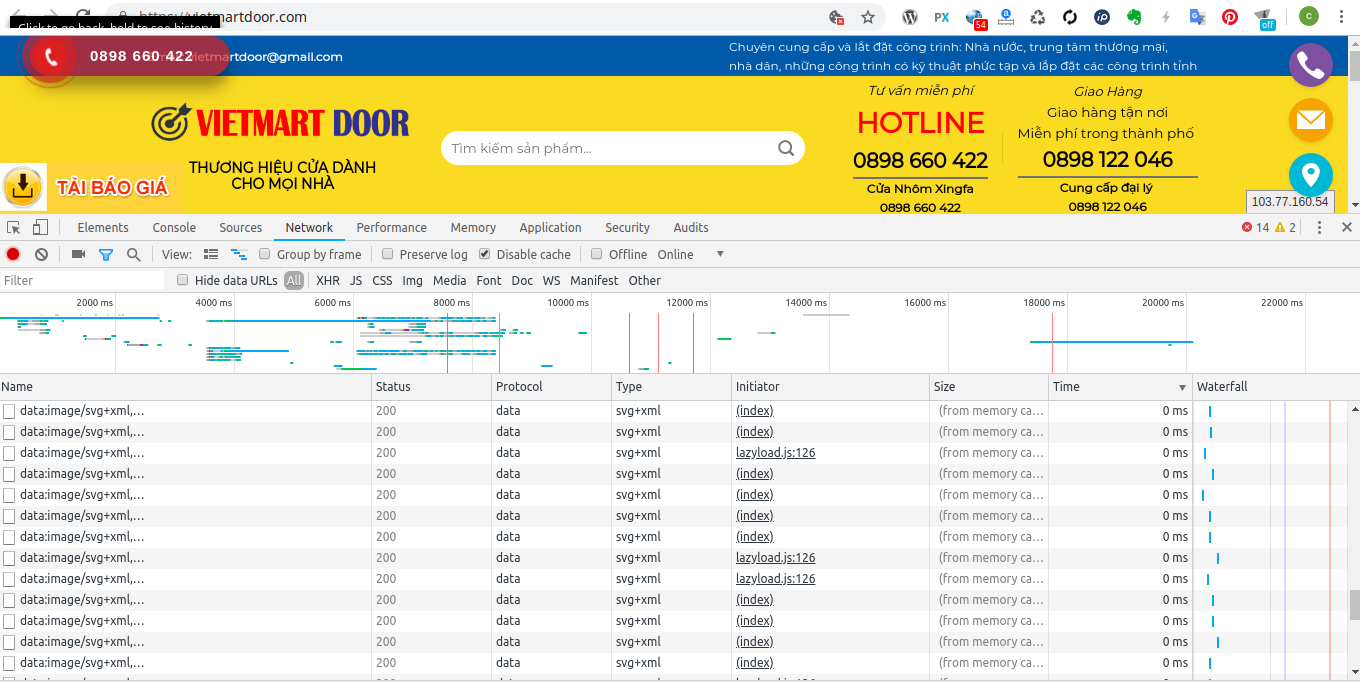
Task: Open the IP extension icon
Action: [1102, 17]
